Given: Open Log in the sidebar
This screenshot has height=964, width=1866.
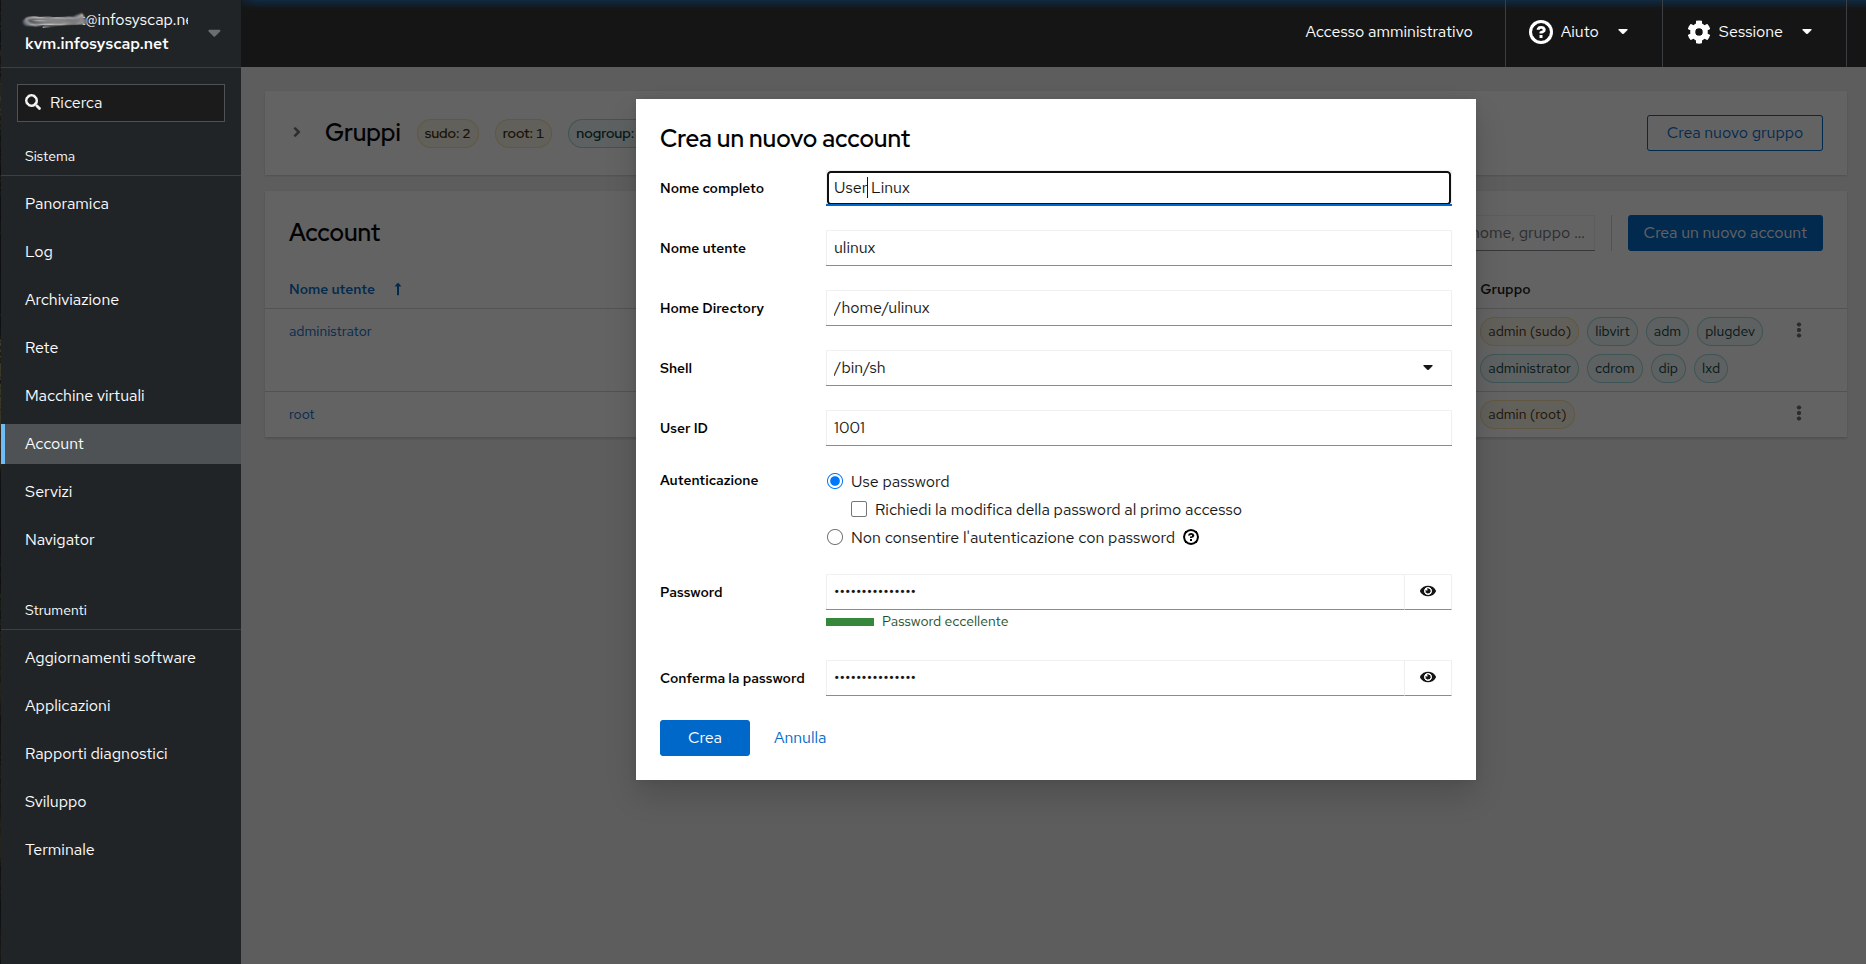Looking at the screenshot, I should tap(120, 252).
